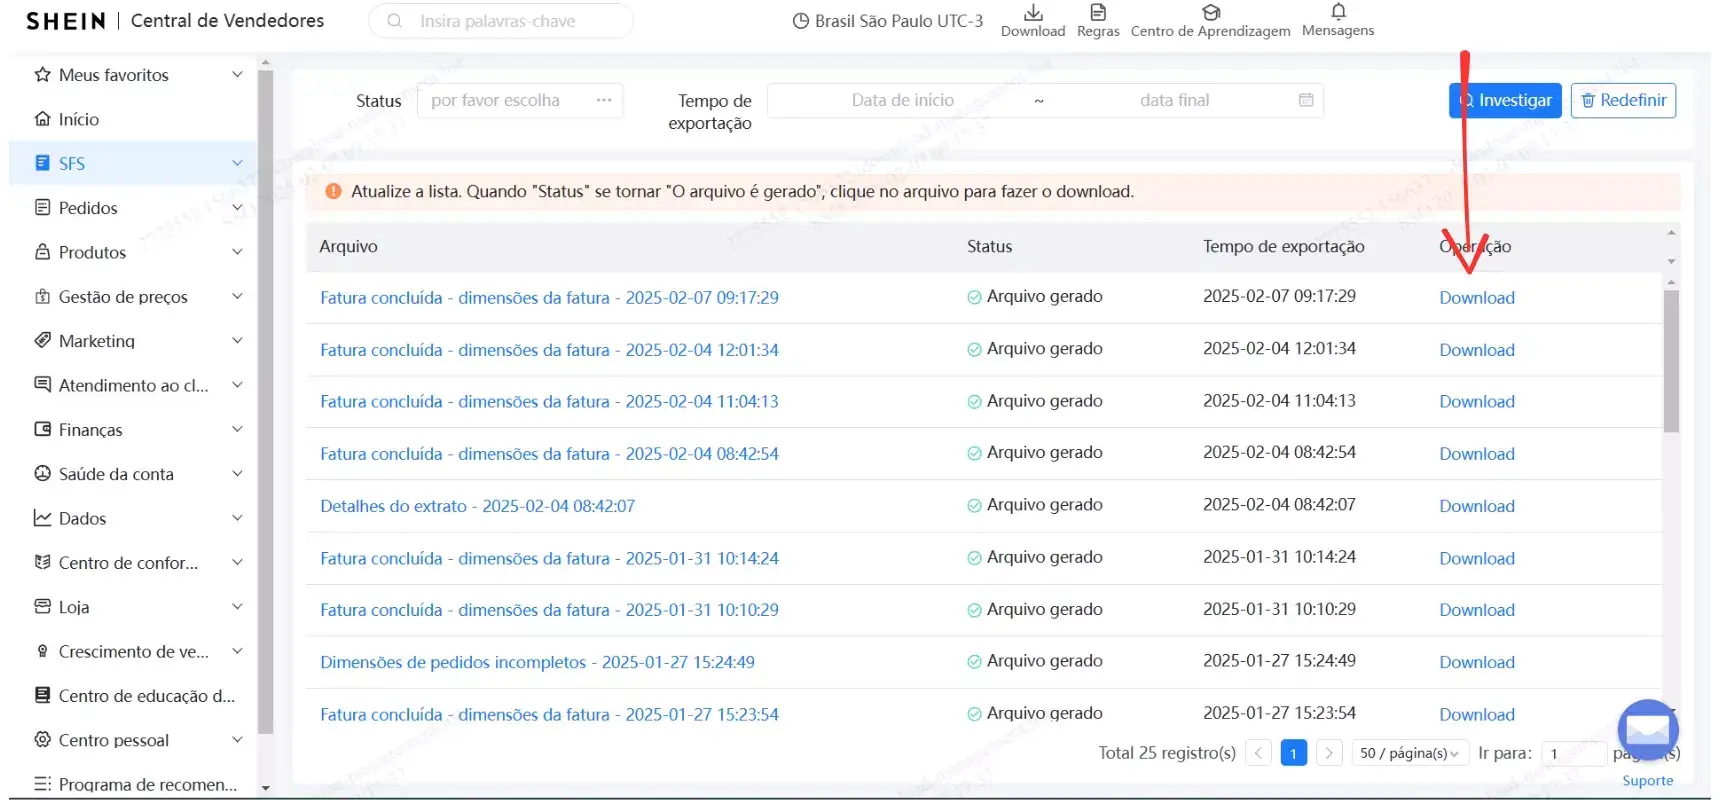This screenshot has width=1720, height=800.
Task: Click the Dados chart icon
Action: [x=42, y=518]
